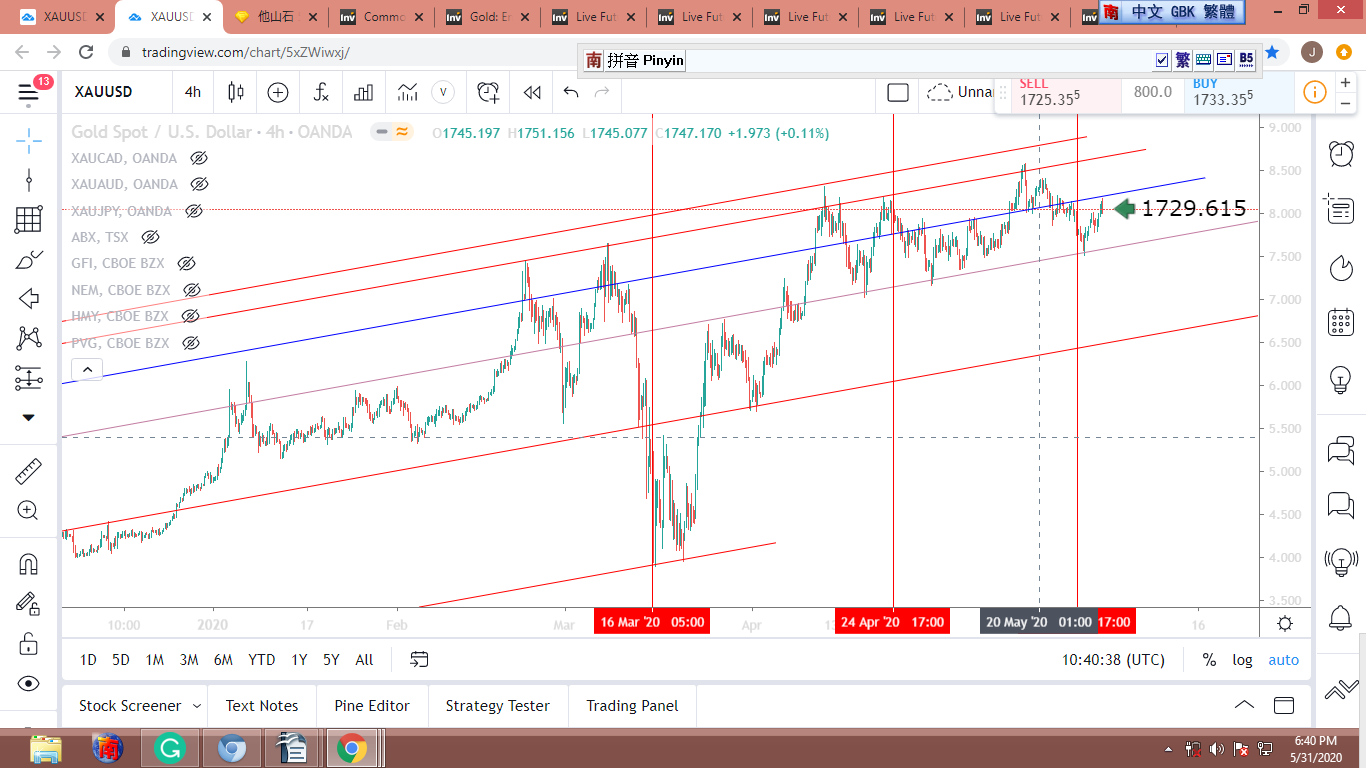Select the arrow shape annotation tool

[28, 298]
